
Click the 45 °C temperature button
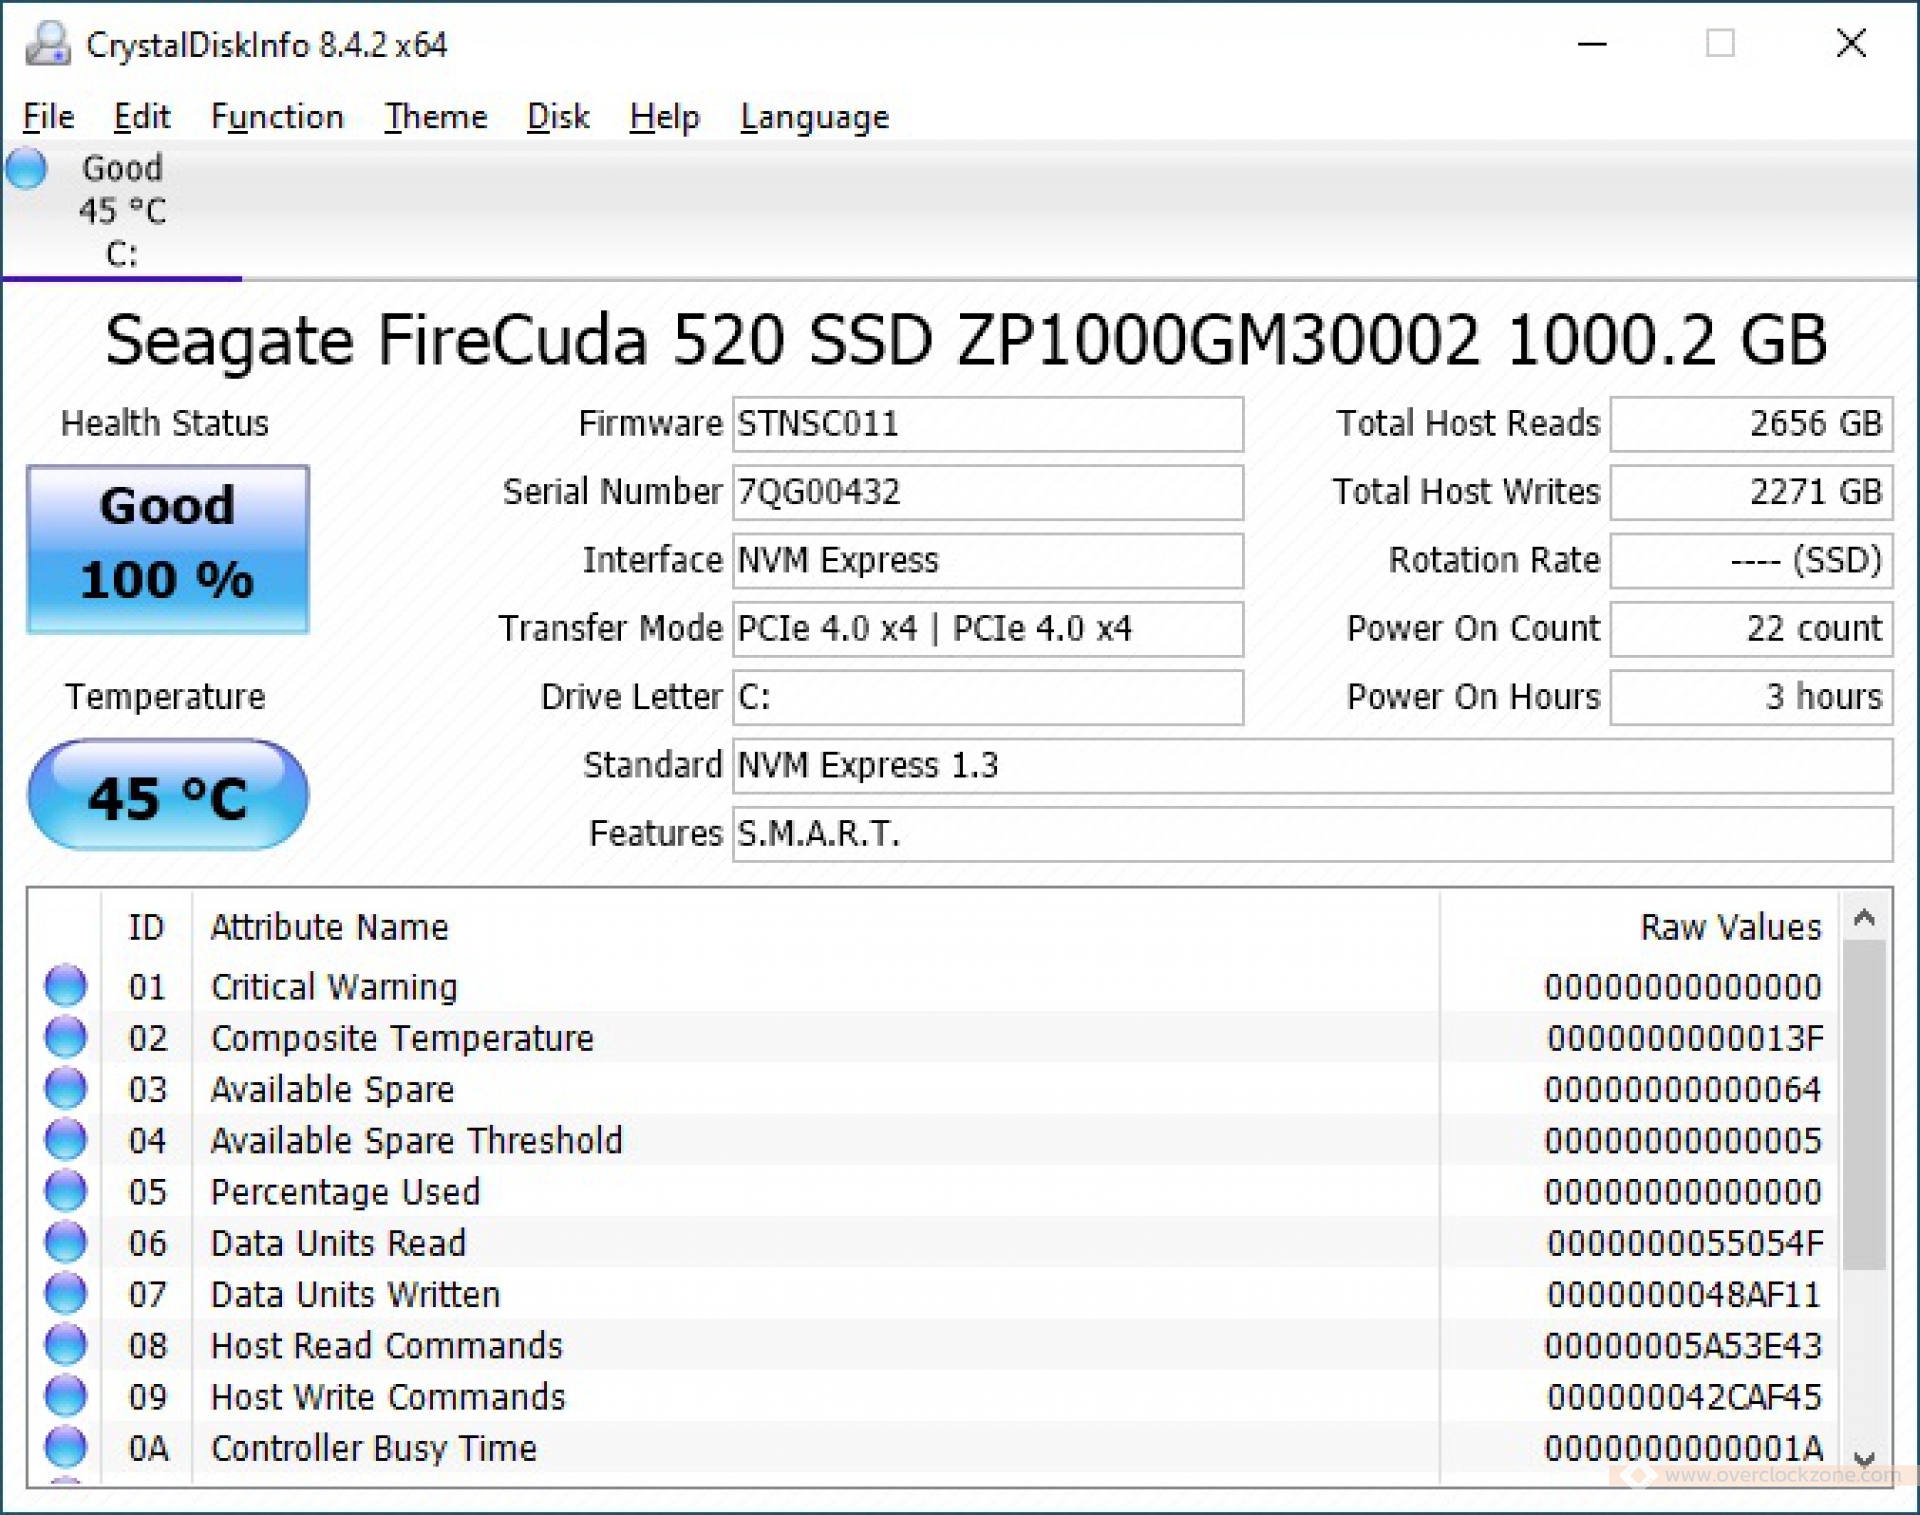[x=168, y=795]
